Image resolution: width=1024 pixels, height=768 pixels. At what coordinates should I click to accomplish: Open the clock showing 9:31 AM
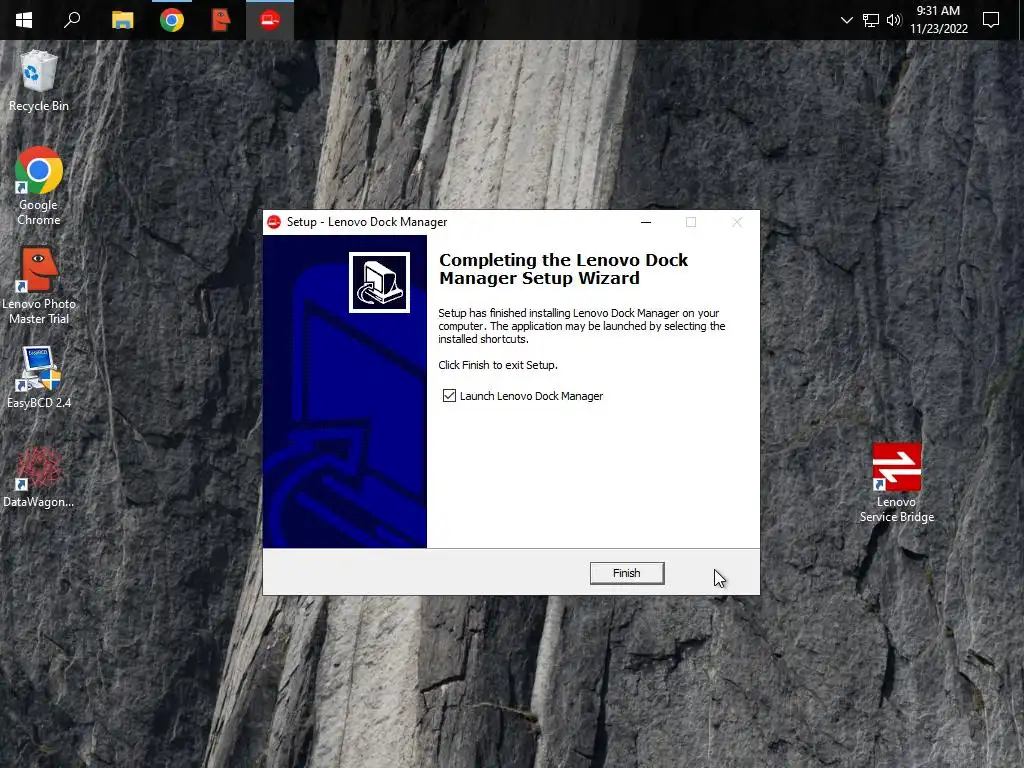[938, 20]
